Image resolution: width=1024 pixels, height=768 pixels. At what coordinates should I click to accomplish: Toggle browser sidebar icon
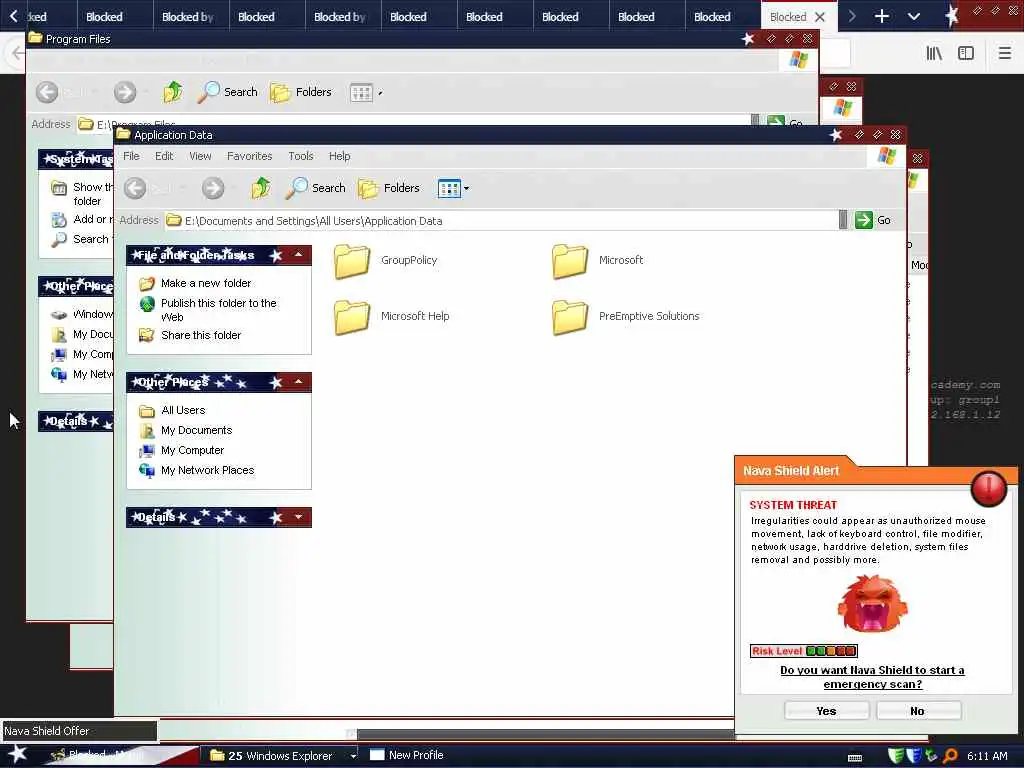966,54
